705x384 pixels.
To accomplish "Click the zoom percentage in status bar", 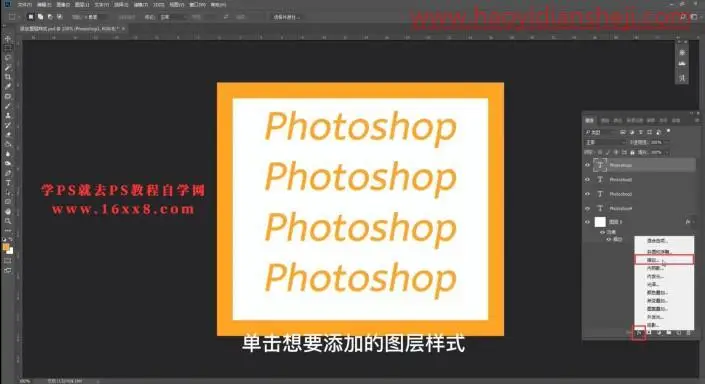I will pos(25,381).
